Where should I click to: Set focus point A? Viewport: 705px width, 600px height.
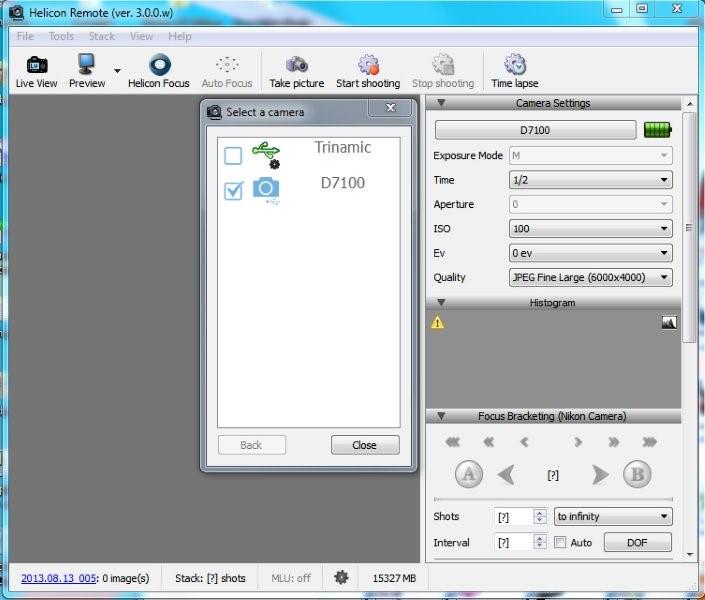pyautogui.click(x=469, y=475)
